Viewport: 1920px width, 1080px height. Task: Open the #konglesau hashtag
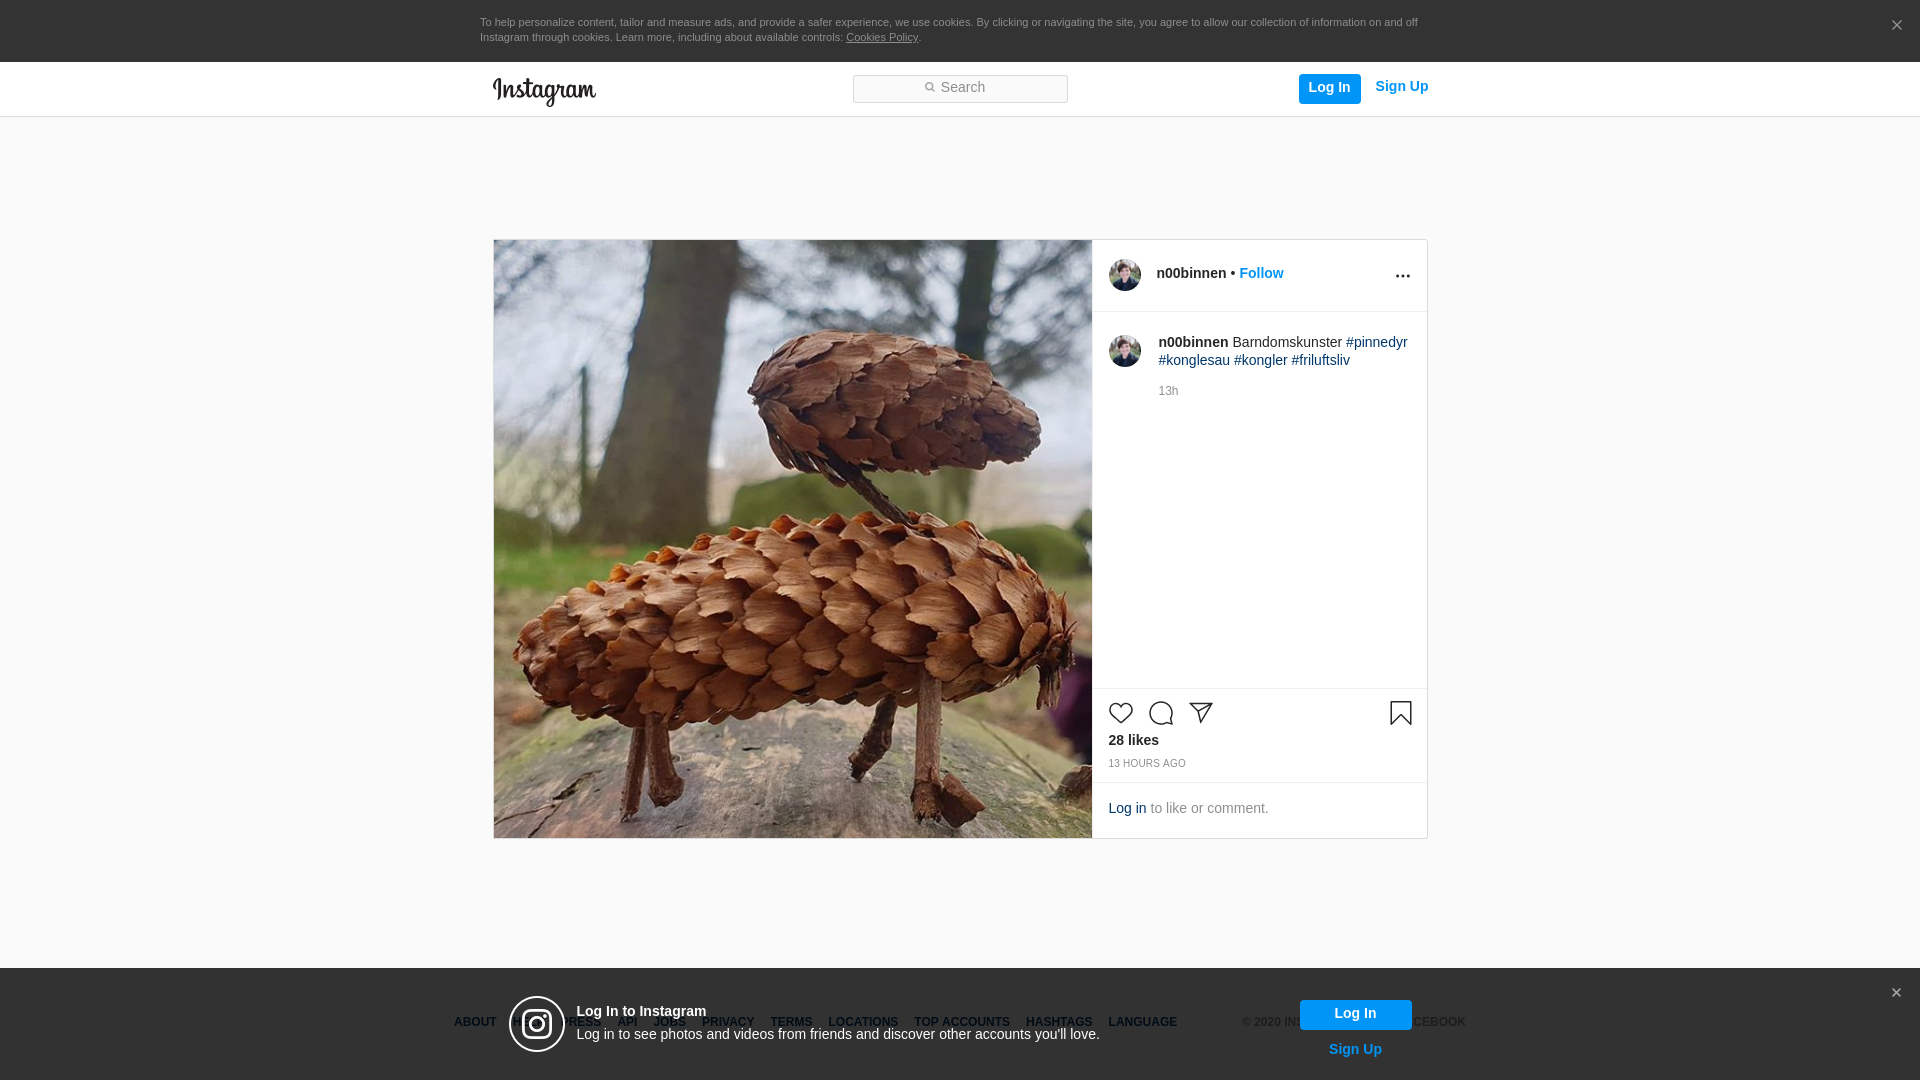point(1193,360)
